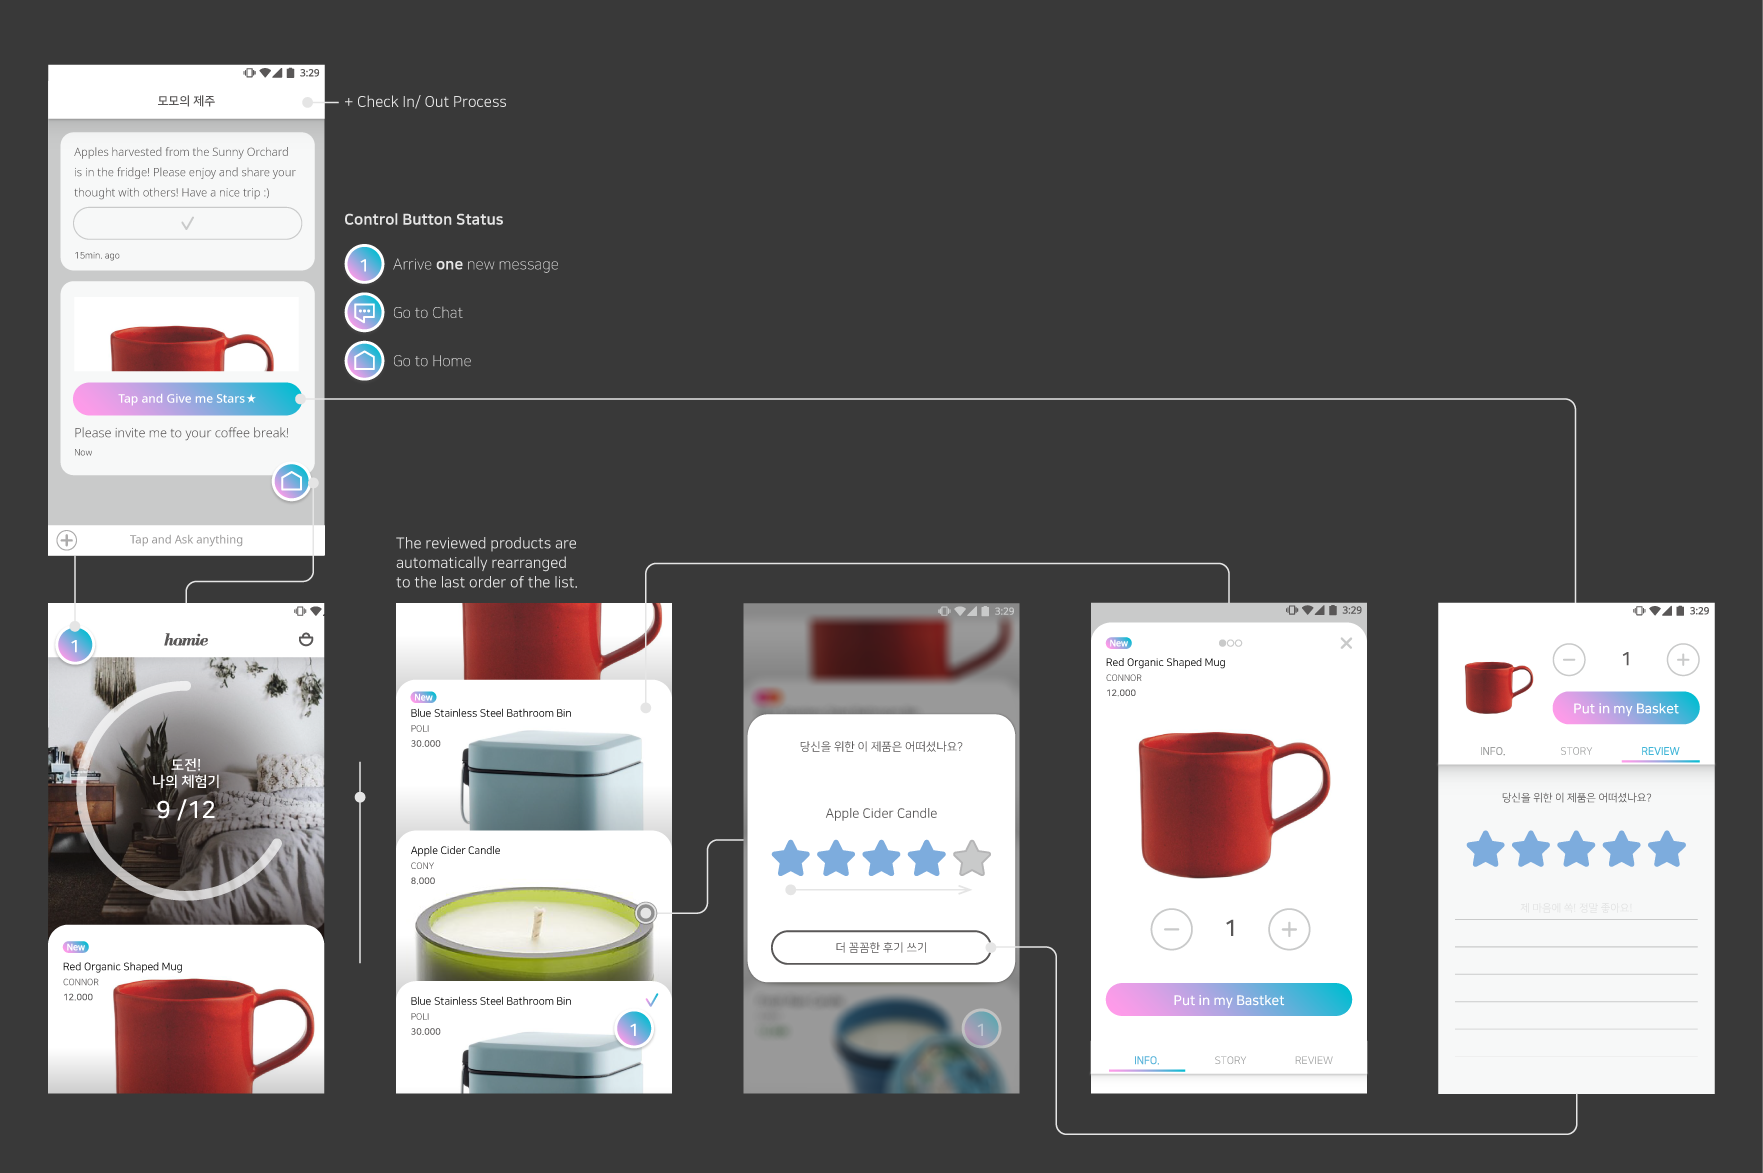Decrease quantity with minus in mug detail
This screenshot has width=1763, height=1173.
1171,929
